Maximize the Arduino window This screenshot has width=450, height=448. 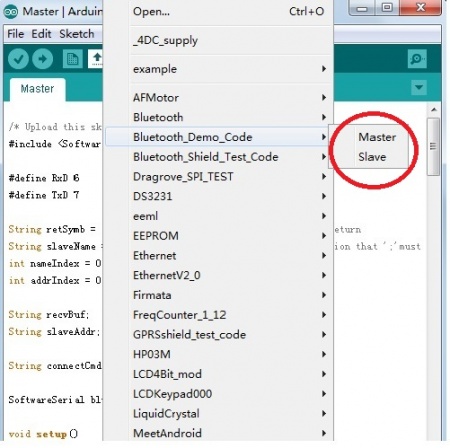pyautogui.click(x=387, y=8)
